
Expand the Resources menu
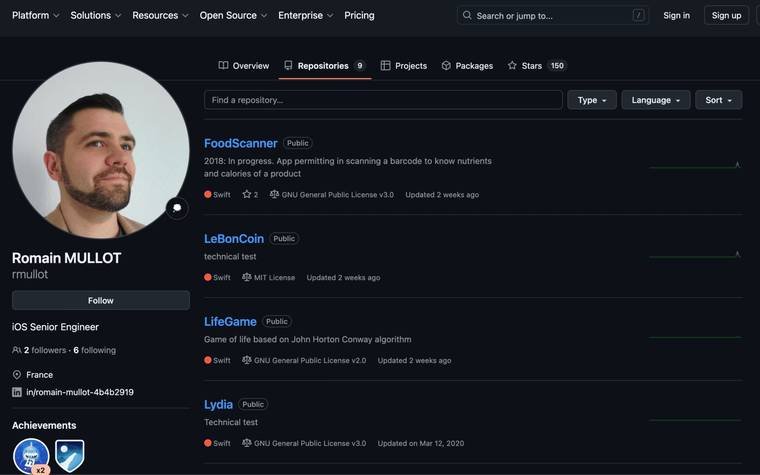point(160,16)
